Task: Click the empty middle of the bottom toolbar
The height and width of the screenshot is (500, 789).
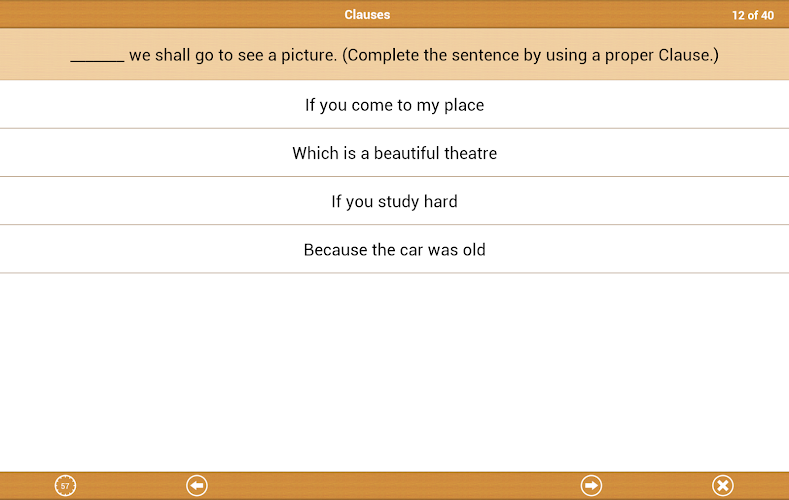Action: [394, 486]
